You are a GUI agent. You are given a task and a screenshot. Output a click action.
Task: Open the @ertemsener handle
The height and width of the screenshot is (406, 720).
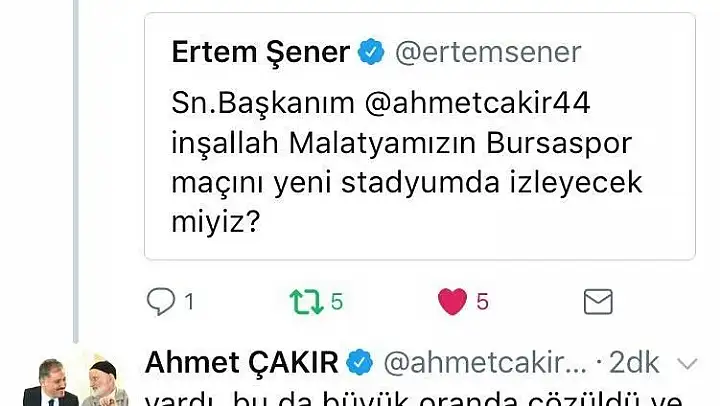(488, 52)
